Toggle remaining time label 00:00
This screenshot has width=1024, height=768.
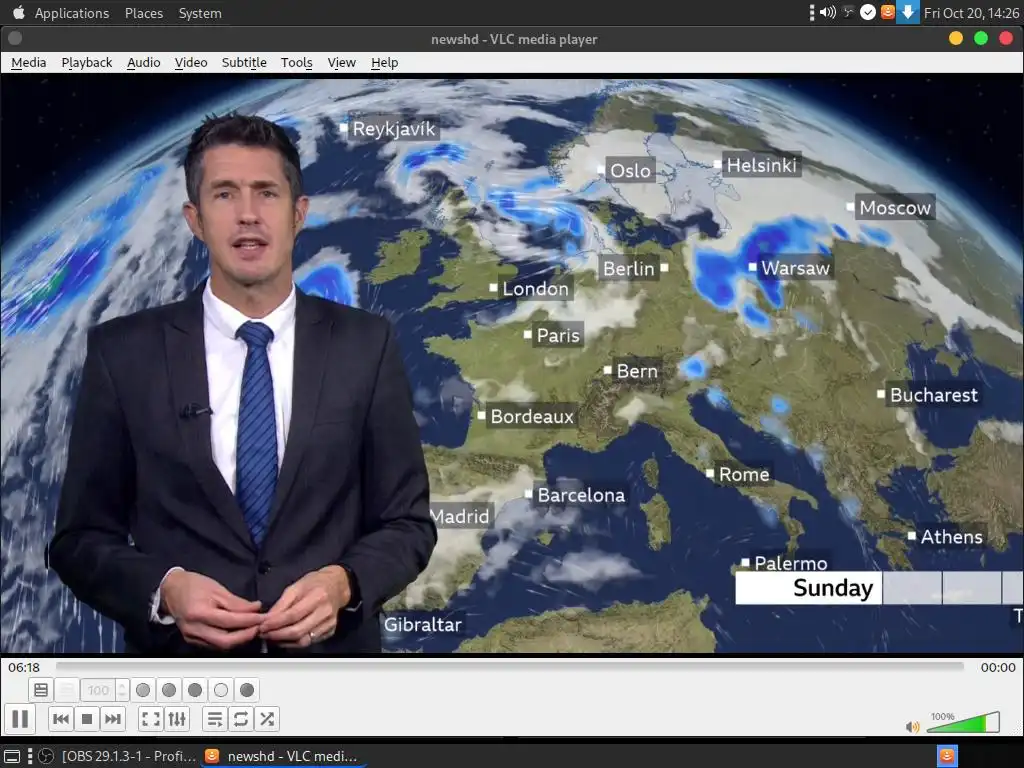pos(998,667)
